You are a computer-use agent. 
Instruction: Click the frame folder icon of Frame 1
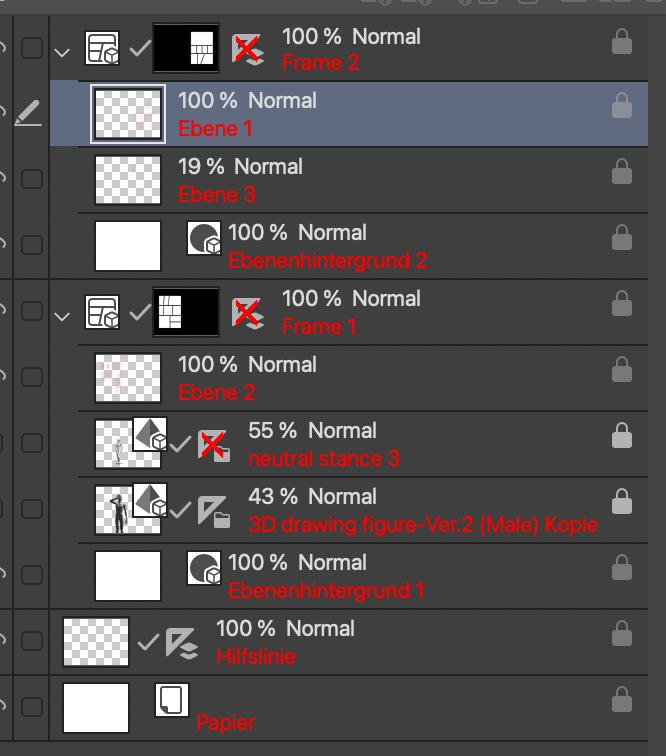101,312
